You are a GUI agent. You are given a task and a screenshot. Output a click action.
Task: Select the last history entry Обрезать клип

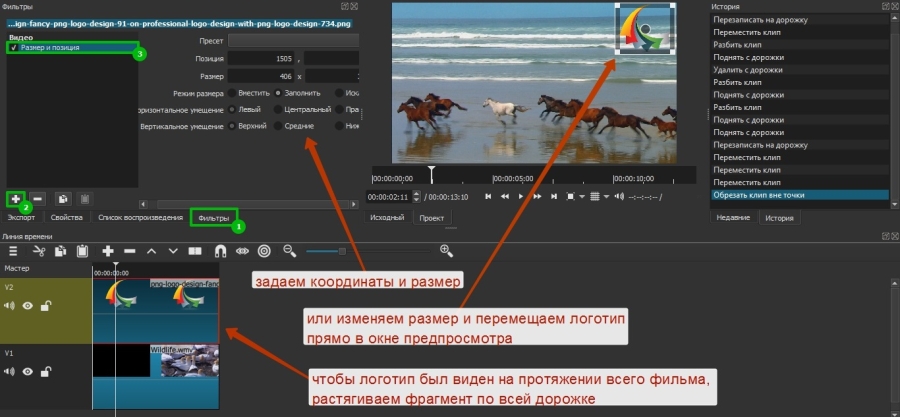point(798,195)
